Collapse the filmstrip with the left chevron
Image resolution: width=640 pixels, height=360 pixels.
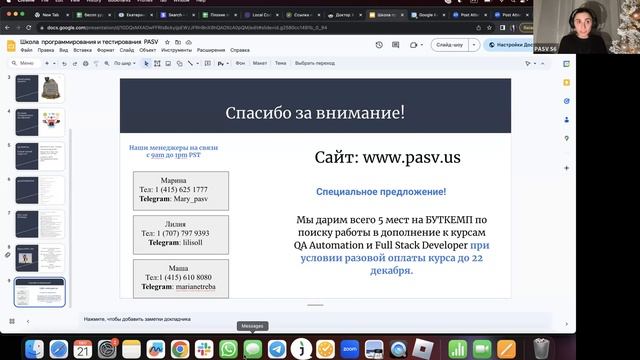(x=28, y=322)
